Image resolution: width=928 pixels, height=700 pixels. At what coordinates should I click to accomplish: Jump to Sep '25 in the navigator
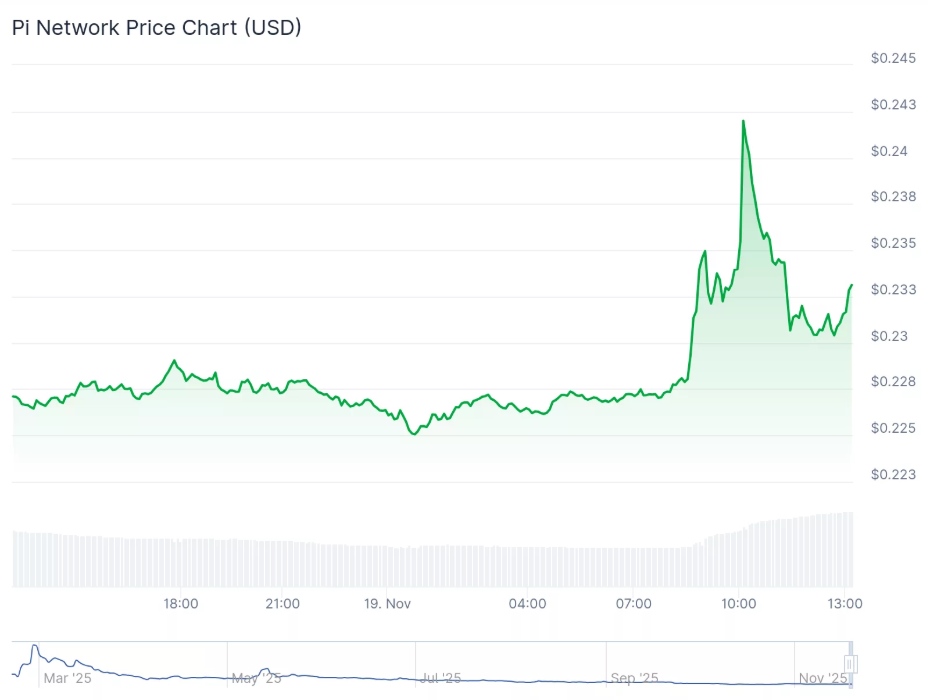(x=634, y=679)
